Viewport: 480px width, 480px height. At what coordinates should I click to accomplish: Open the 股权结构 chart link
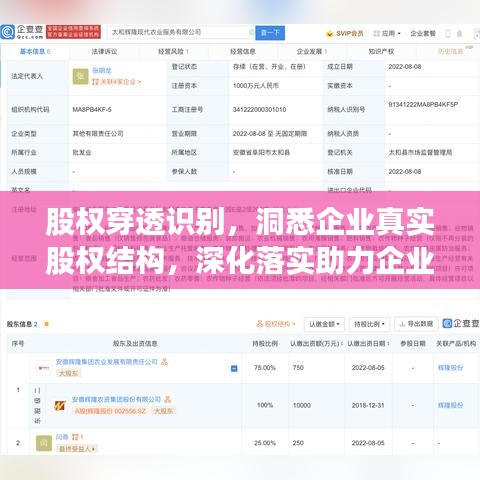click(x=276, y=324)
